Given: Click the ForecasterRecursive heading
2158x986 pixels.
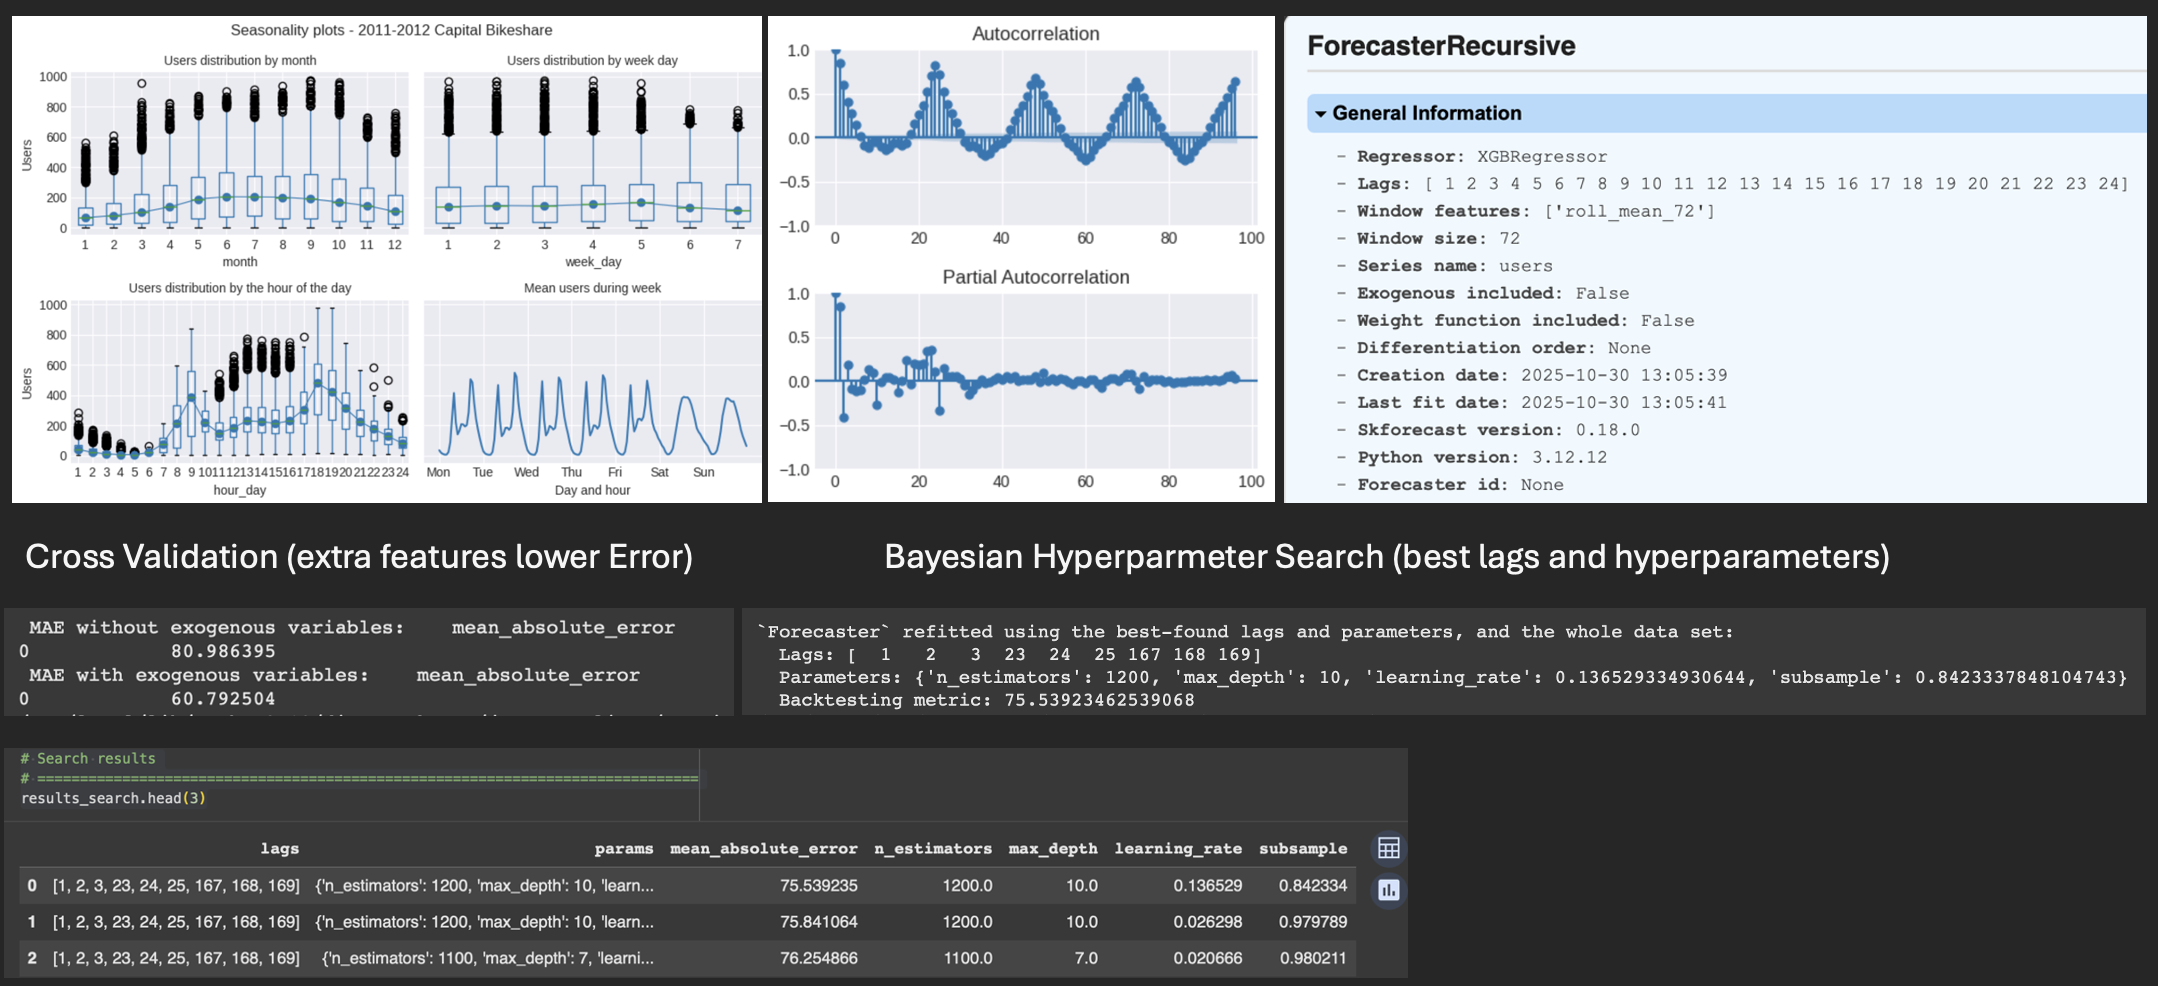Looking at the screenshot, I should 1440,46.
